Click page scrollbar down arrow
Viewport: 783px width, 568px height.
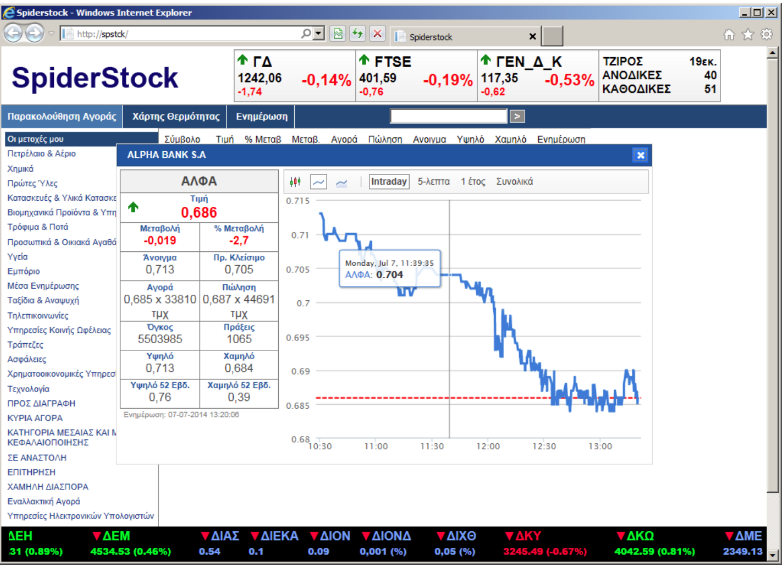click(773, 555)
